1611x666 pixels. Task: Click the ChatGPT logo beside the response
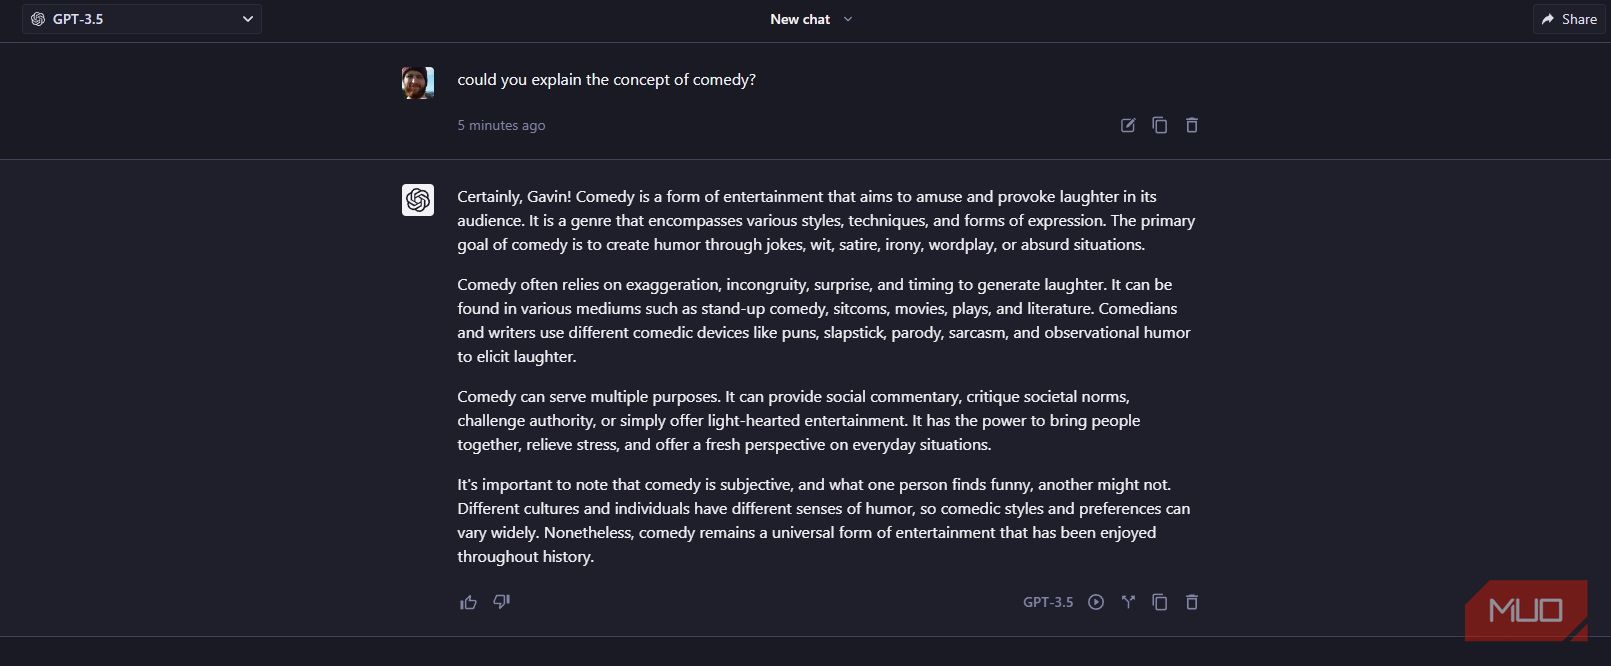point(417,200)
